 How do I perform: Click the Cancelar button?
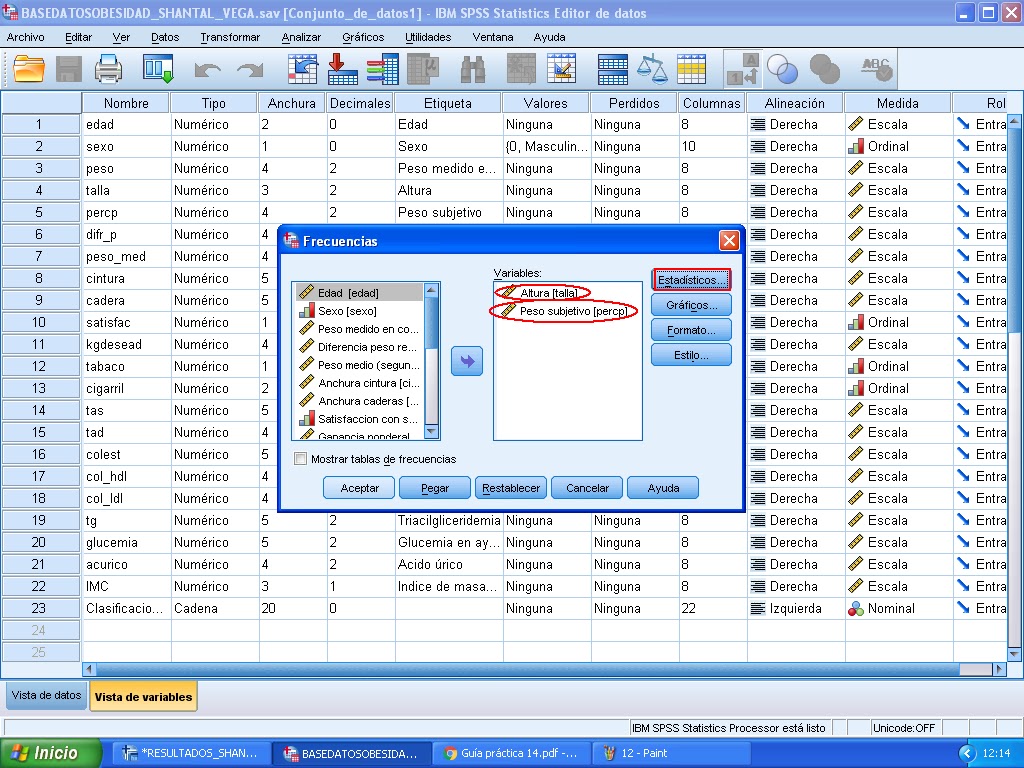(587, 488)
